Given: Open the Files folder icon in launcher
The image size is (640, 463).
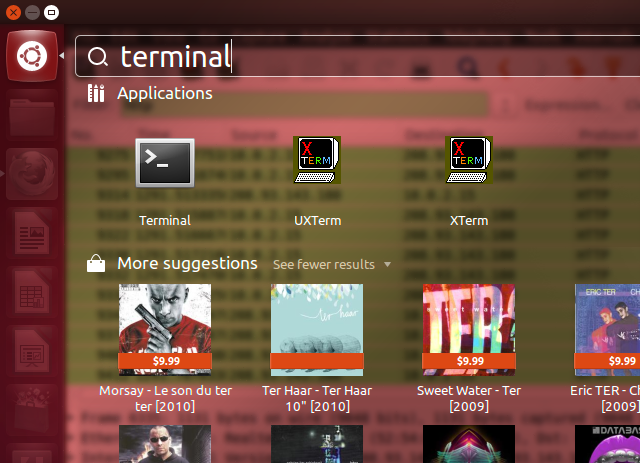Looking at the screenshot, I should tap(32, 116).
